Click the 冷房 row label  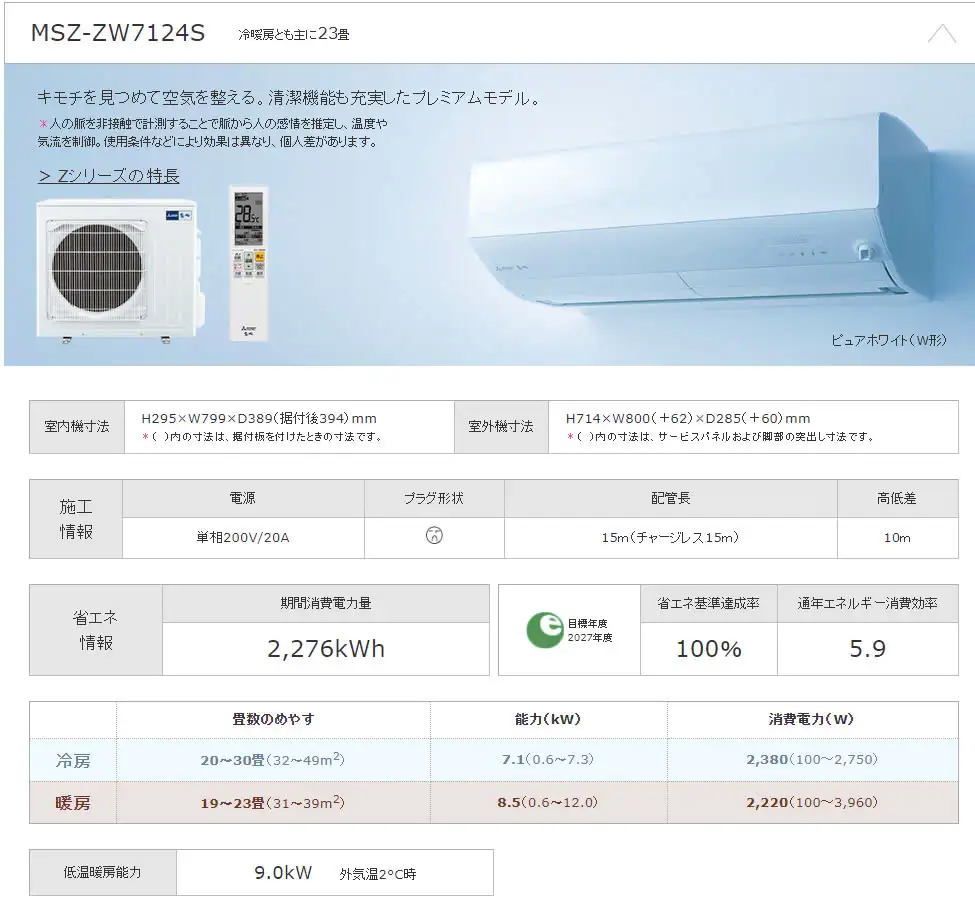[x=73, y=761]
